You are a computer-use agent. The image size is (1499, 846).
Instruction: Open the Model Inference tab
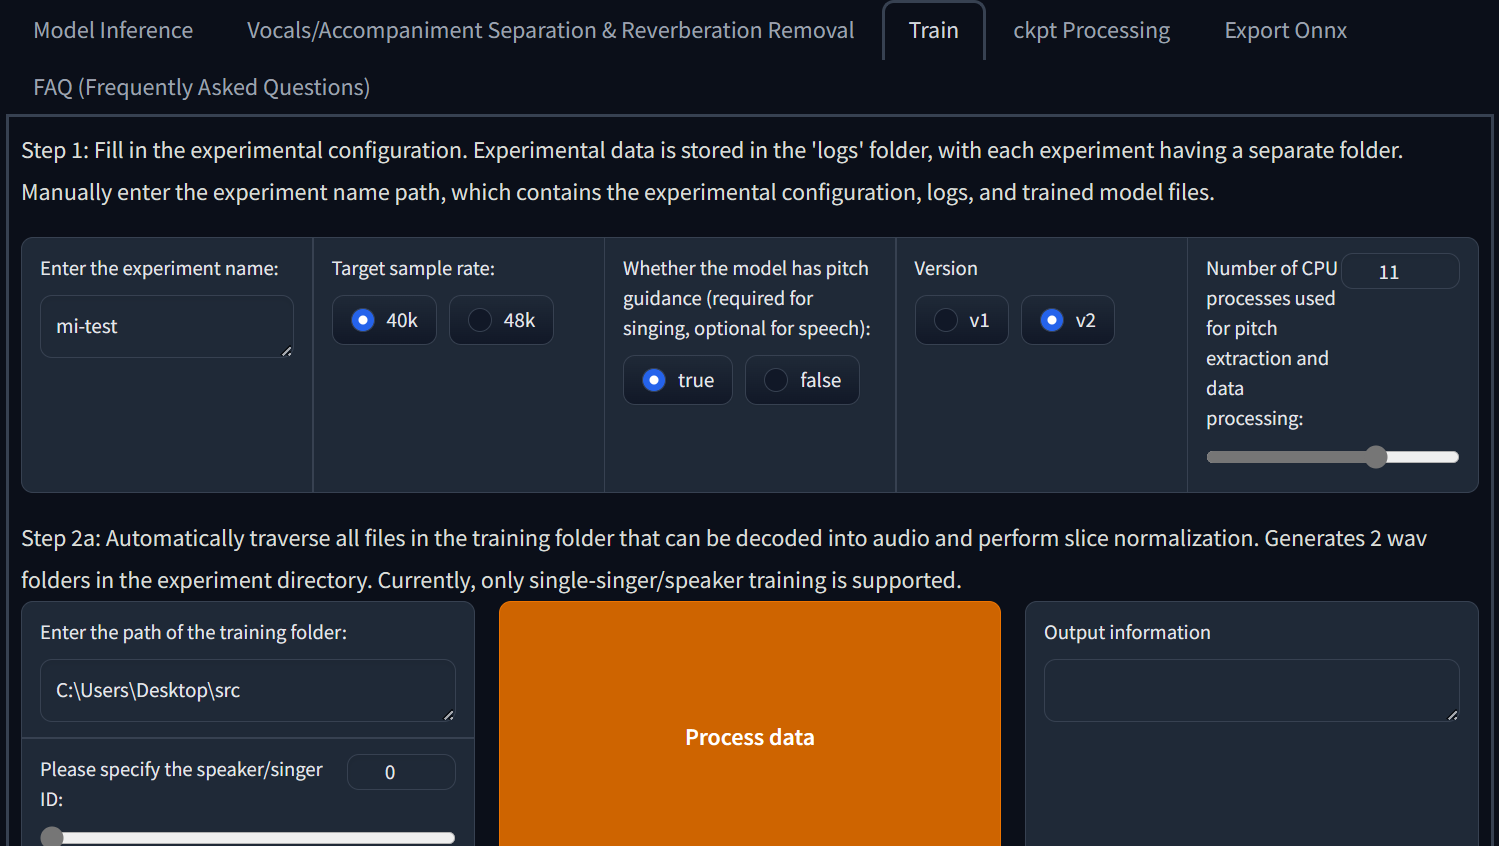pos(113,30)
